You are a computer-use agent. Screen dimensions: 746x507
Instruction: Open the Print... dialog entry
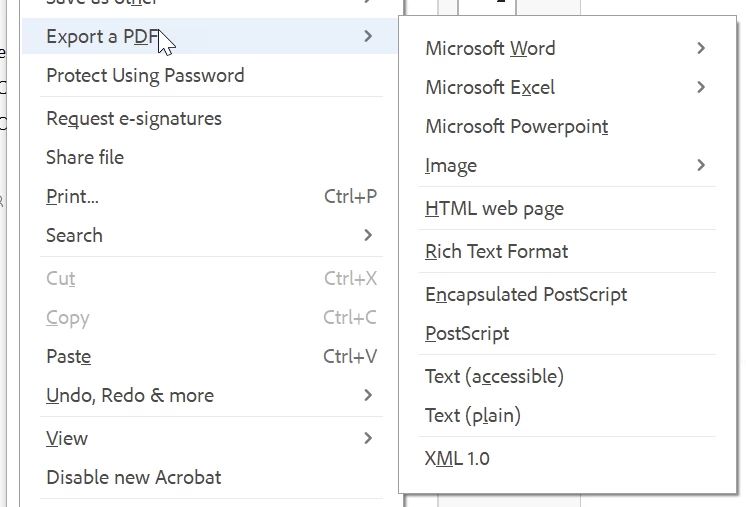coord(209,196)
